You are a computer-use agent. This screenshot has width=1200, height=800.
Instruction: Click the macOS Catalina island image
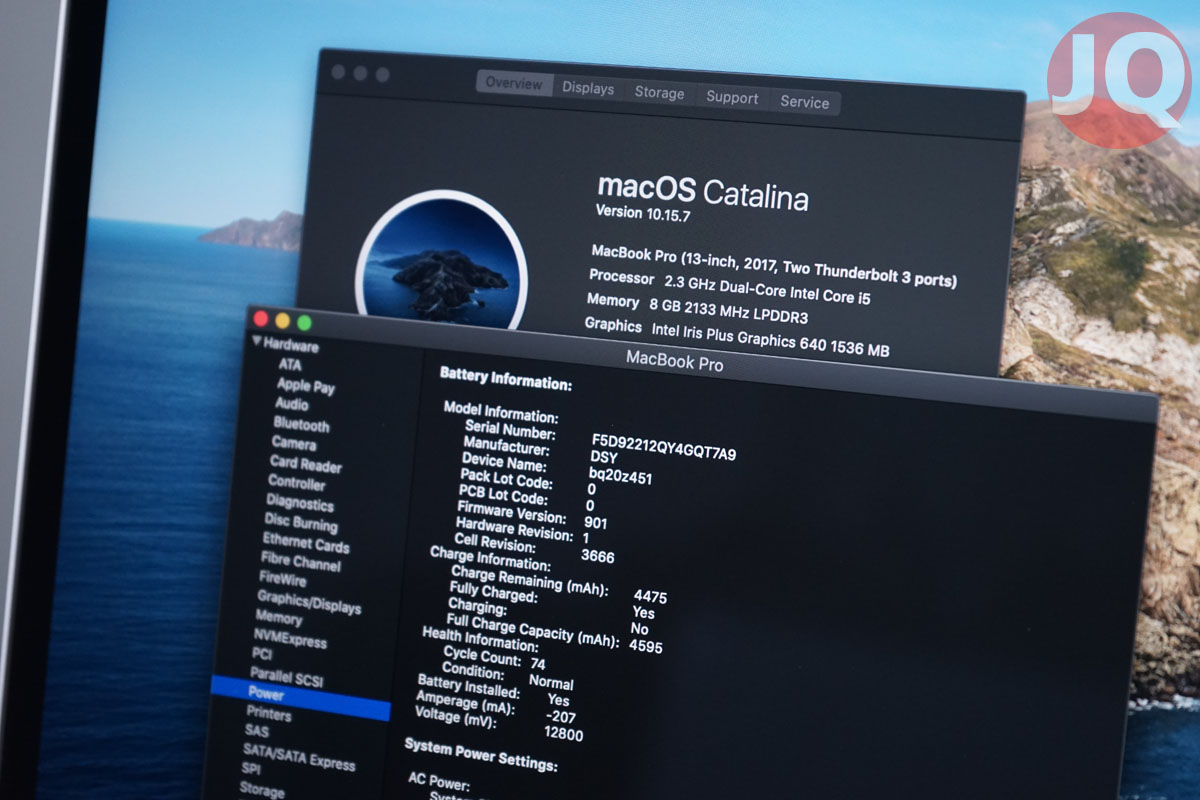pos(441,263)
